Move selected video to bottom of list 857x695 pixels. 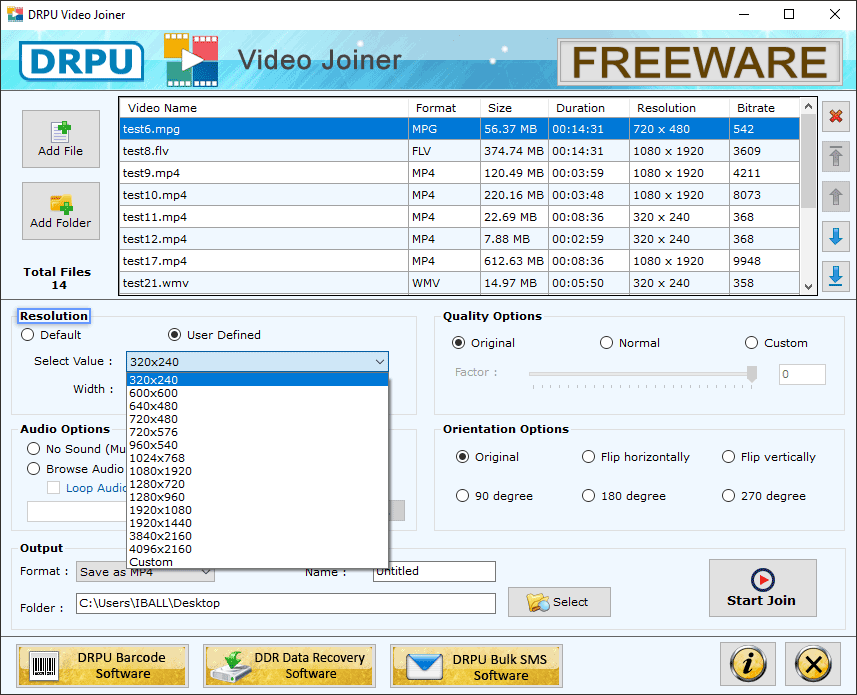(836, 276)
